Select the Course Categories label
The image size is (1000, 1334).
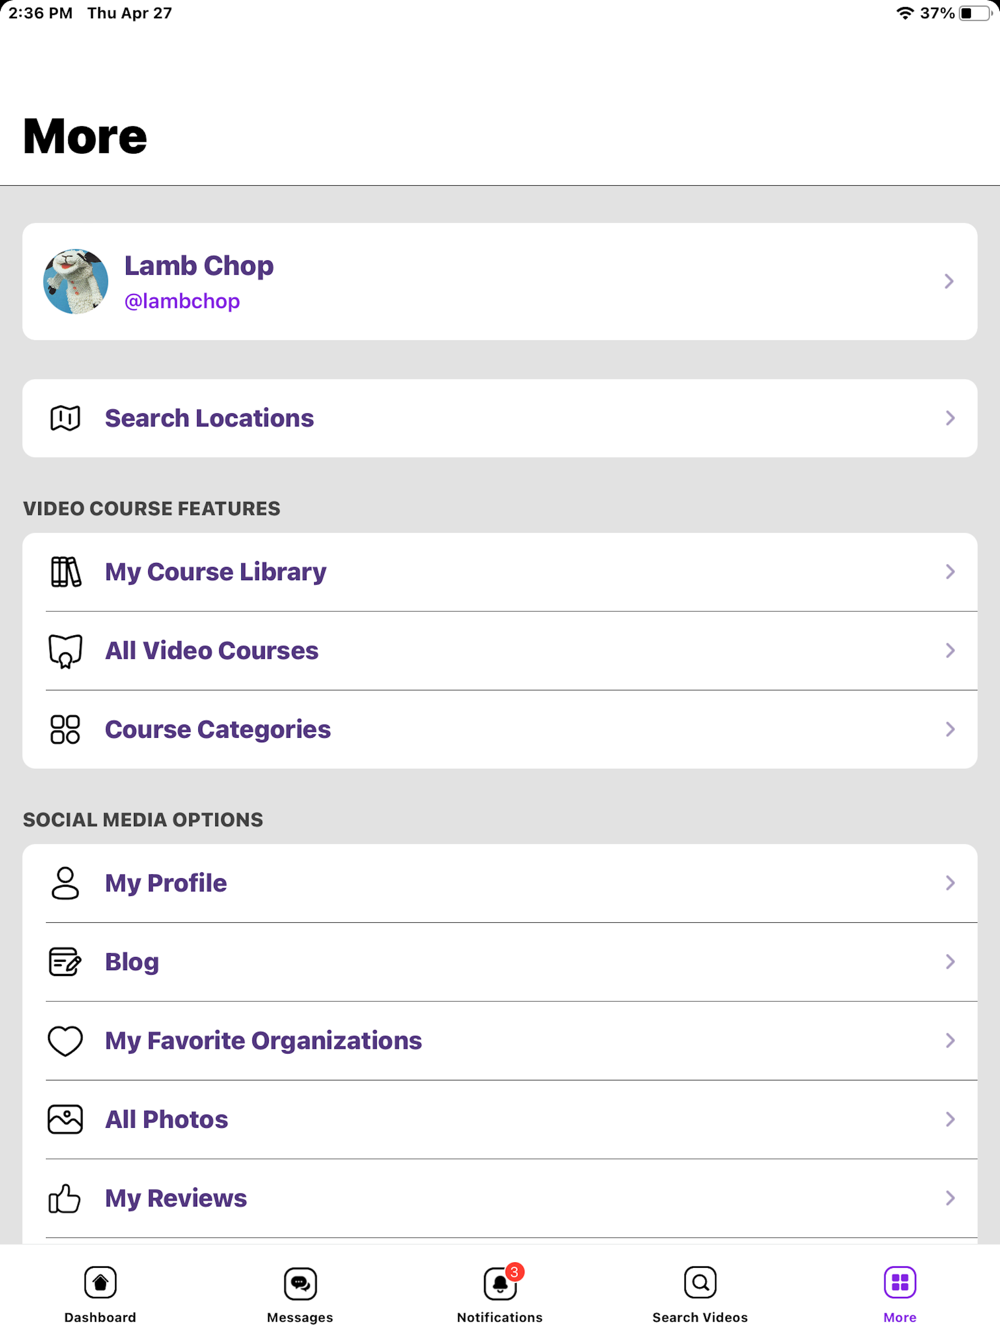(218, 729)
